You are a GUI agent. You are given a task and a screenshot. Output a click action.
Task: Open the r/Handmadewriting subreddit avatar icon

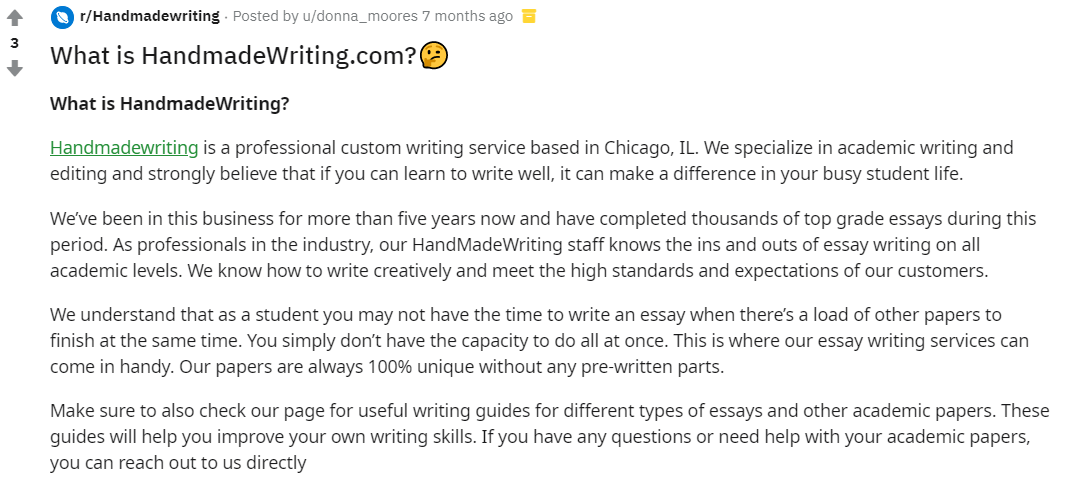click(x=62, y=16)
